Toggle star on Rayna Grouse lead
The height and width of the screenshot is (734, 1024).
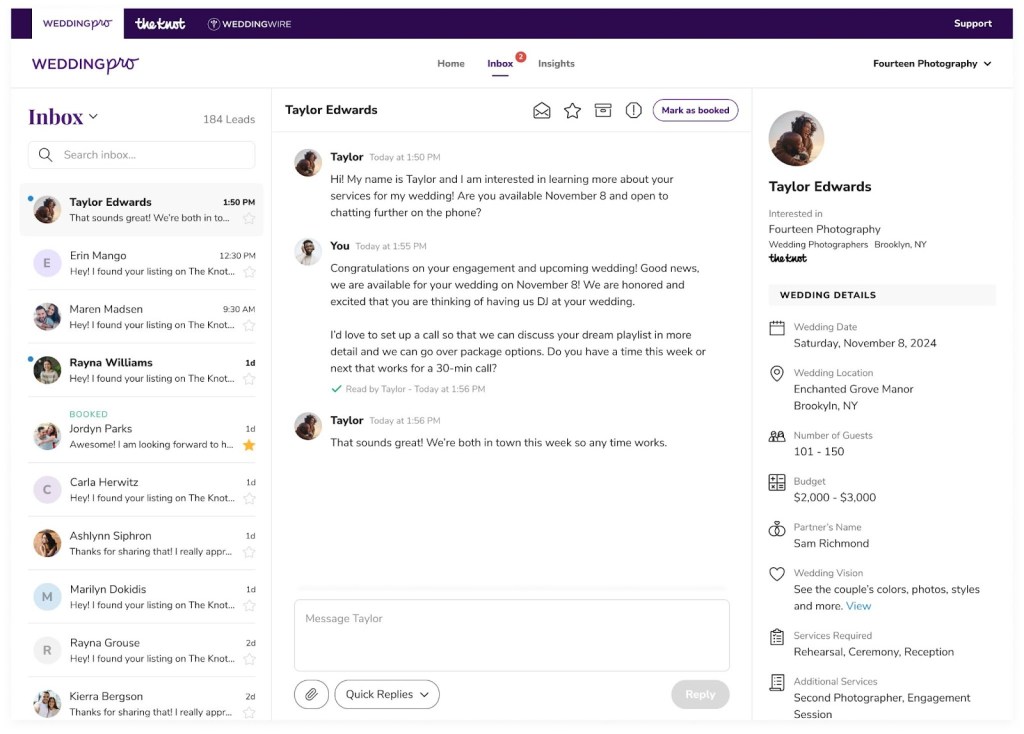(249, 659)
